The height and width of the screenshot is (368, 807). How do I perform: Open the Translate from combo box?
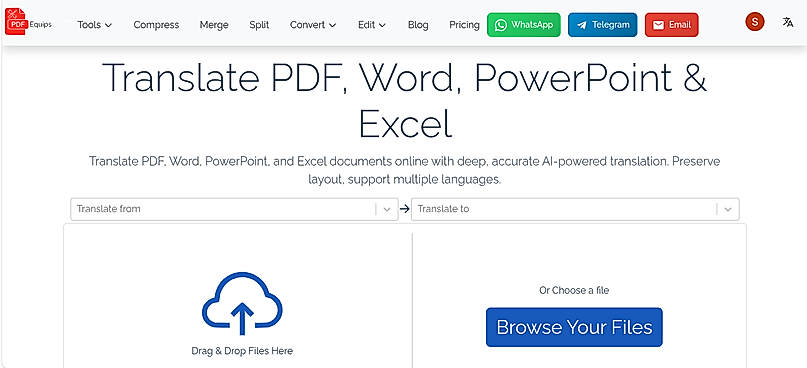pyautogui.click(x=234, y=209)
